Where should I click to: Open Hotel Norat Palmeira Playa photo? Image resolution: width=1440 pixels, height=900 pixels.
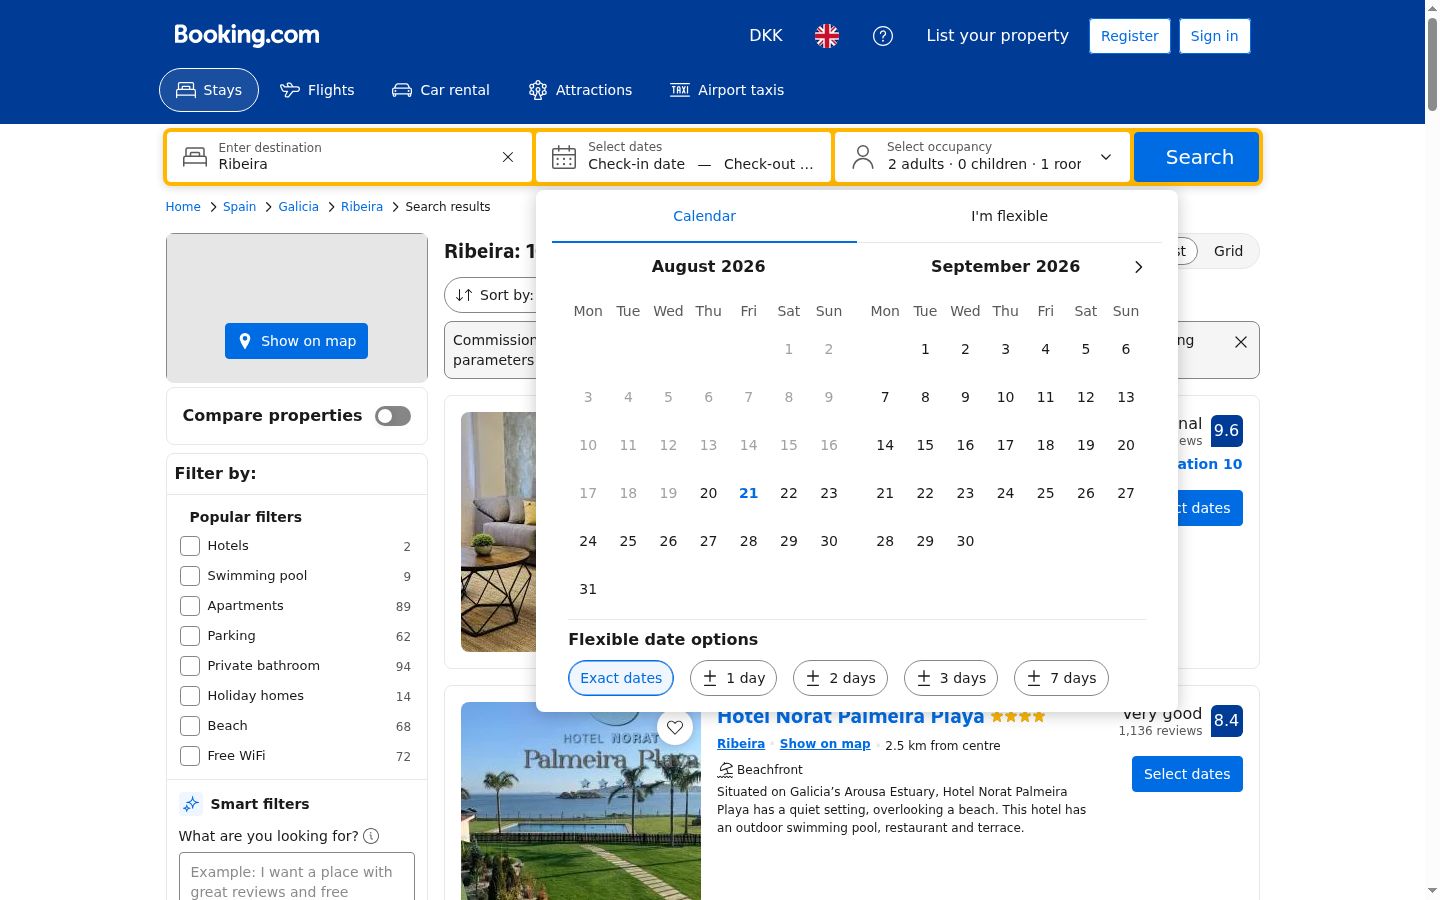tap(581, 801)
